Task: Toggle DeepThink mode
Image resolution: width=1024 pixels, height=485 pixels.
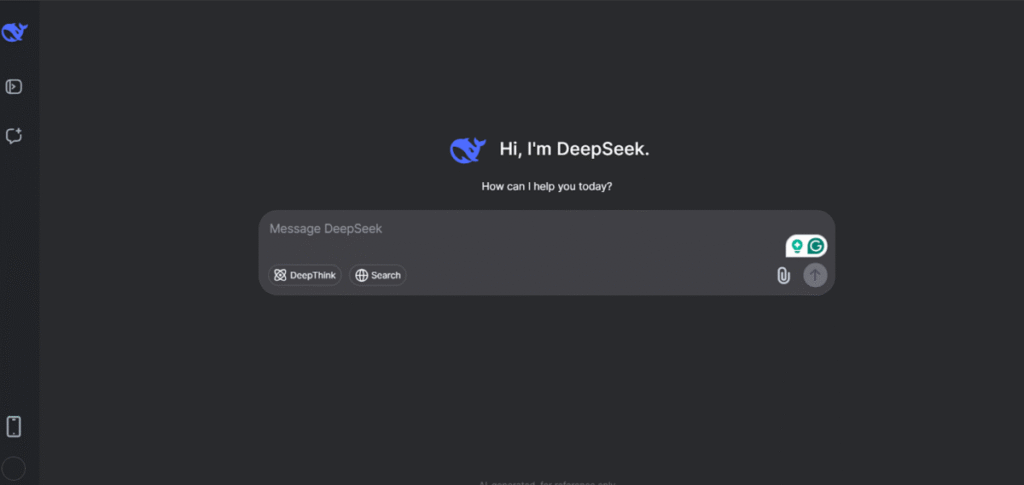Action: click(305, 275)
